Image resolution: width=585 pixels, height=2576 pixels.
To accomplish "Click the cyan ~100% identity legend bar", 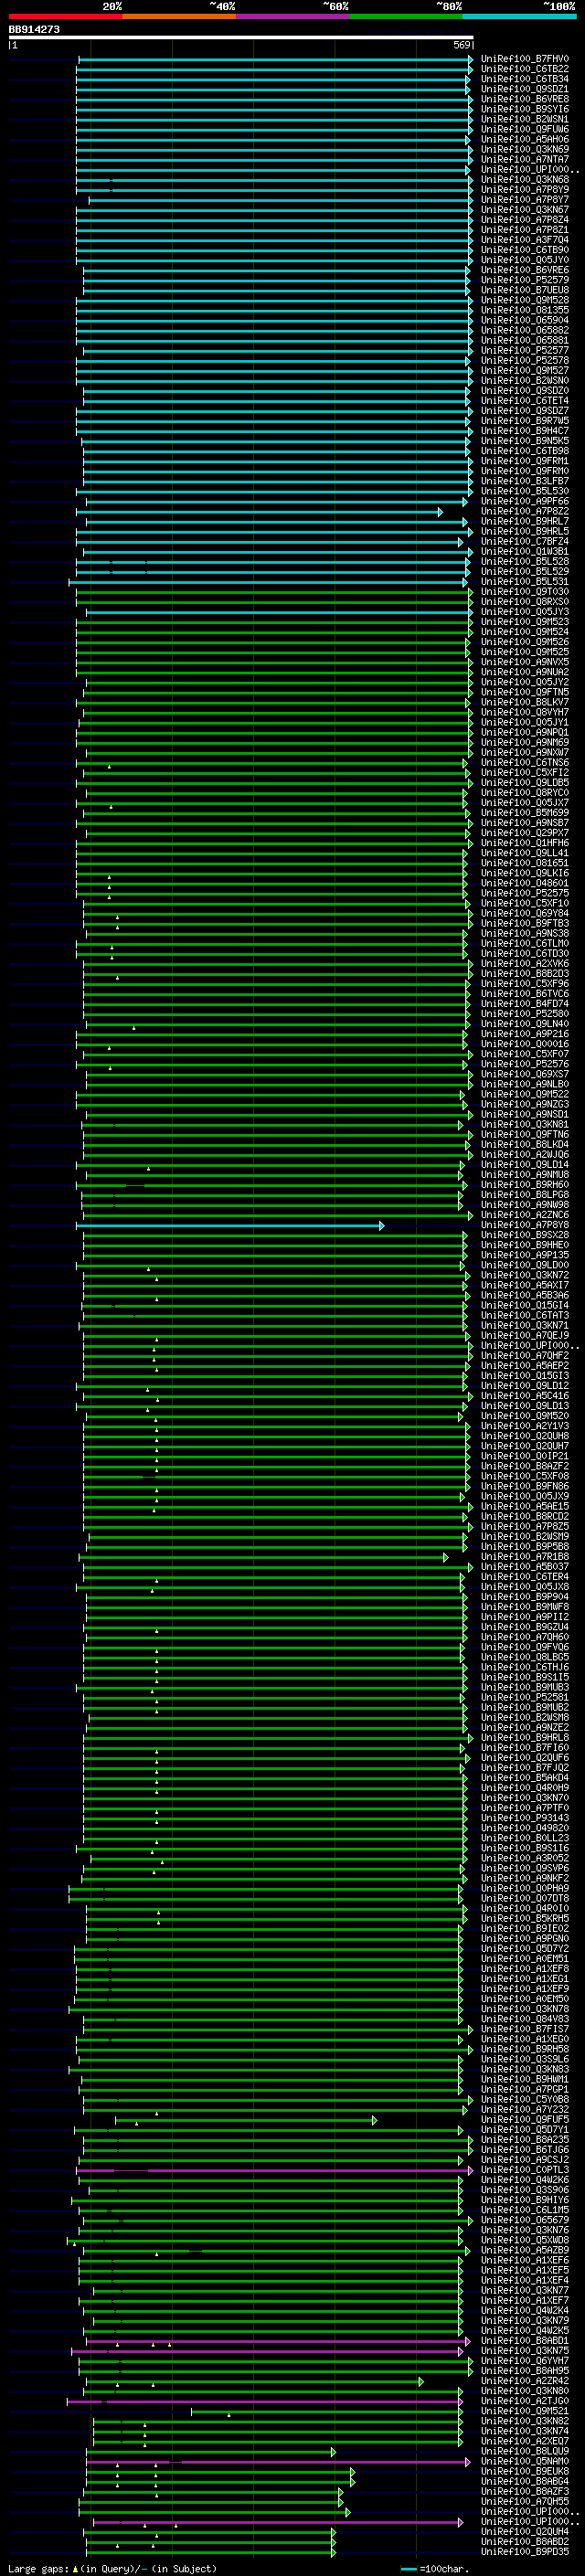I will 519,16.
